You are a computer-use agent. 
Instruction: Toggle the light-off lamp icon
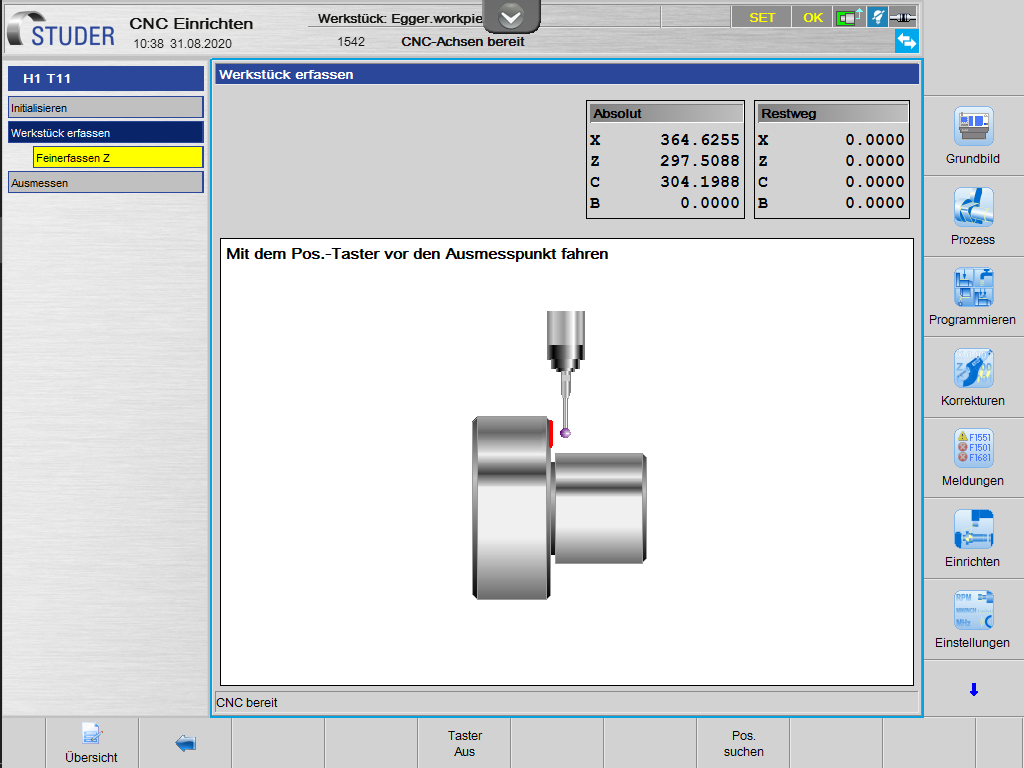(878, 17)
